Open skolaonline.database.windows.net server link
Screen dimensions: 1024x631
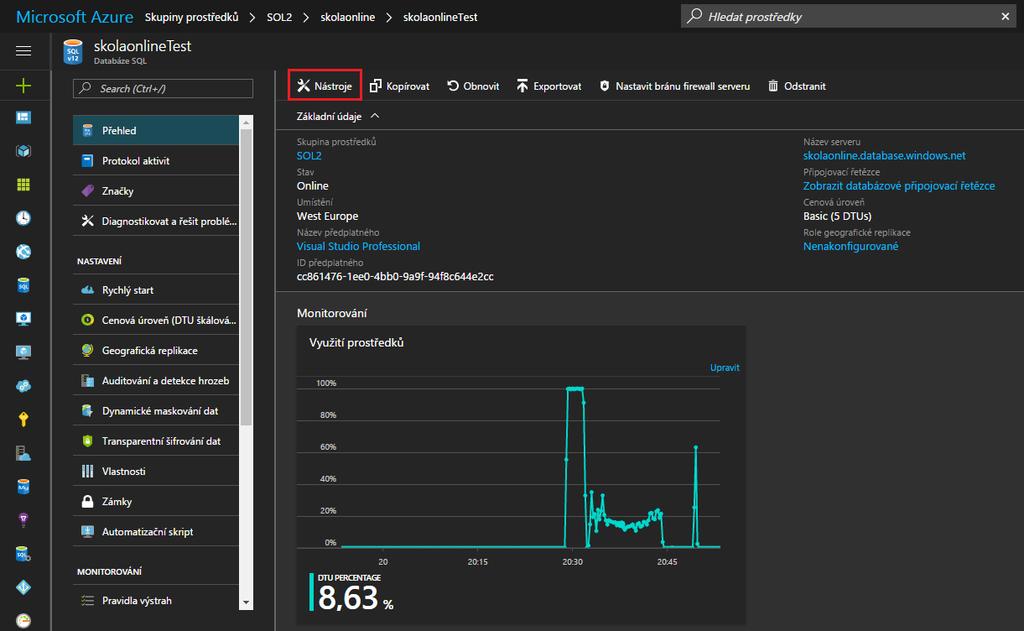tap(884, 155)
